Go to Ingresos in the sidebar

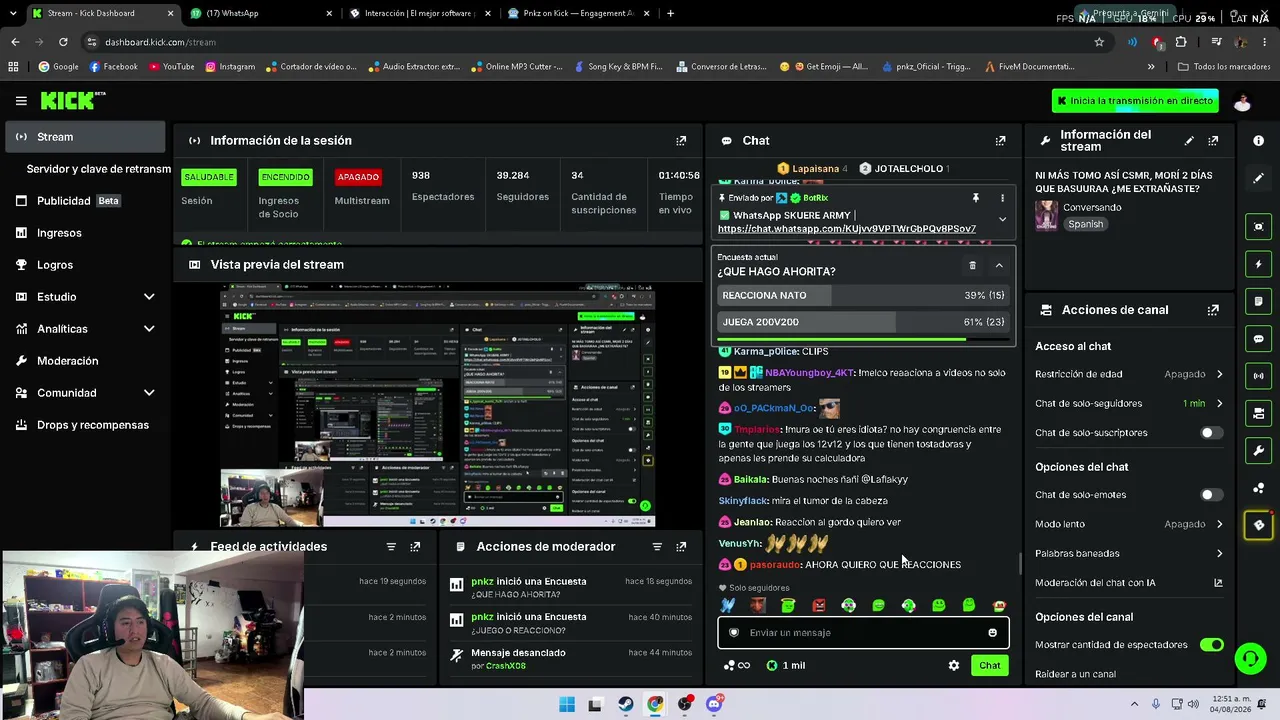[86, 233]
